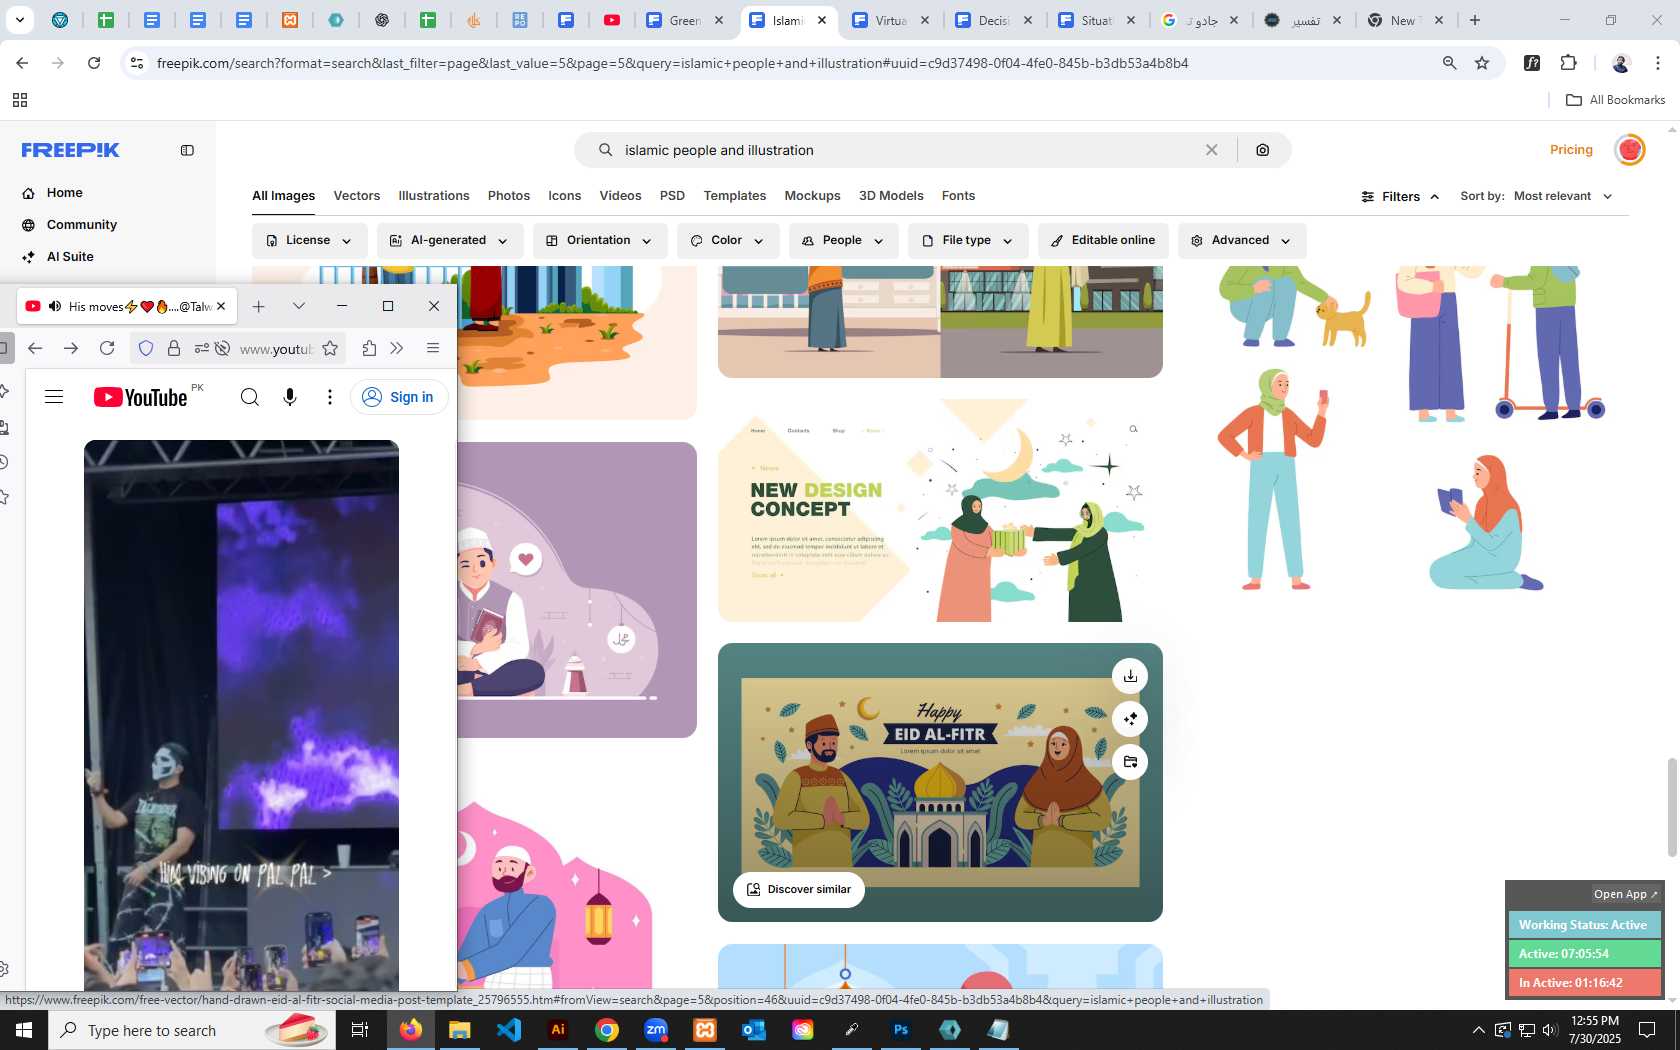
Task: Expand the AI-generated filter dropdown
Action: (x=449, y=241)
